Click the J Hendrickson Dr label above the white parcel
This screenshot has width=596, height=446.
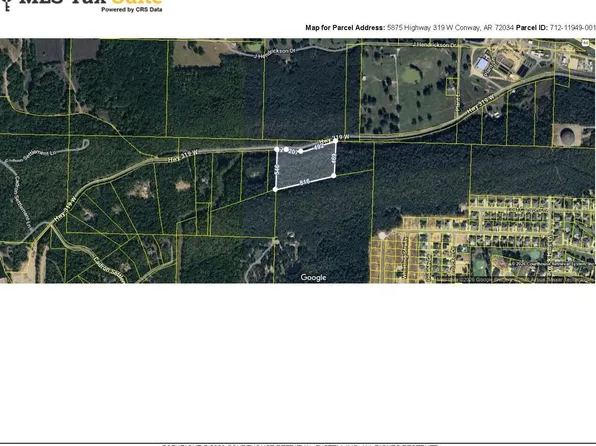[275, 52]
